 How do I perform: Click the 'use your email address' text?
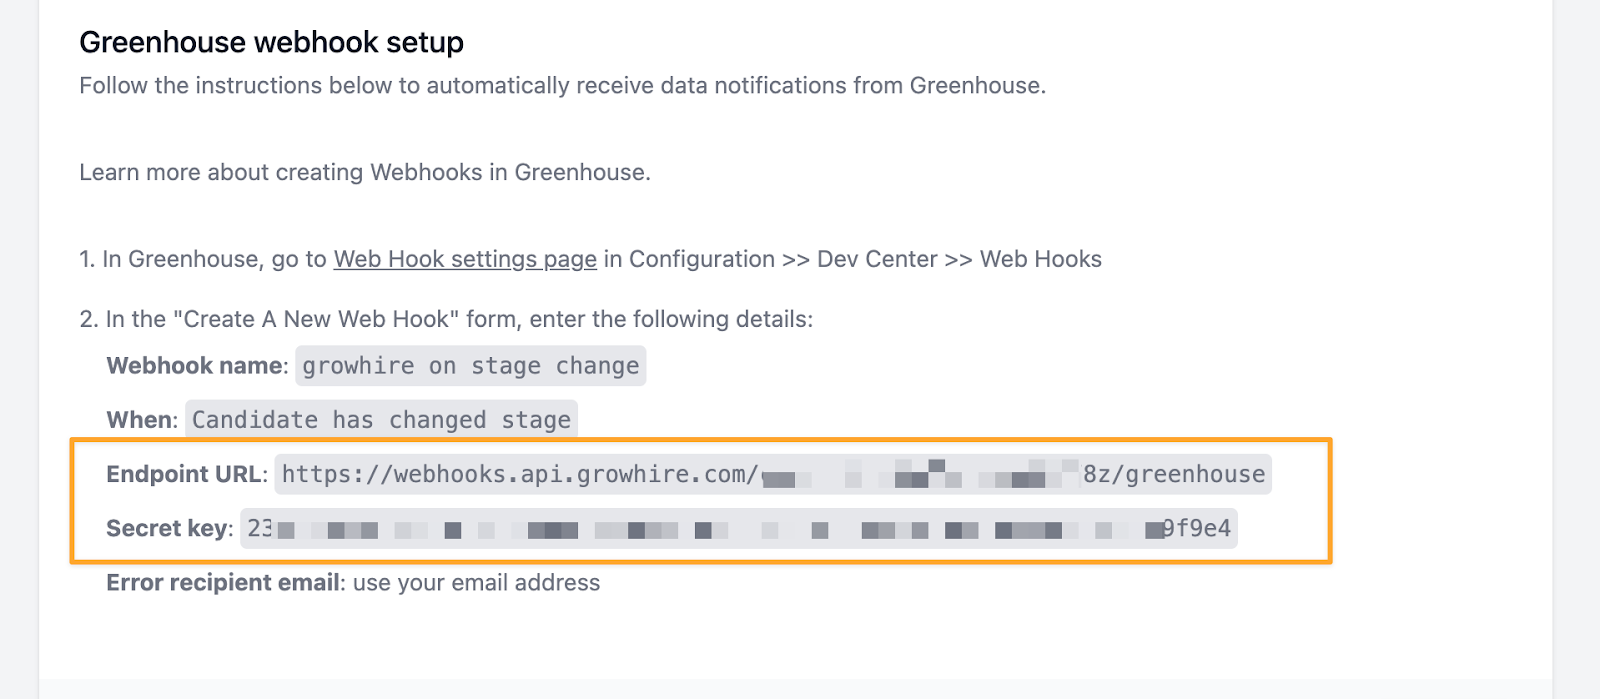476,583
